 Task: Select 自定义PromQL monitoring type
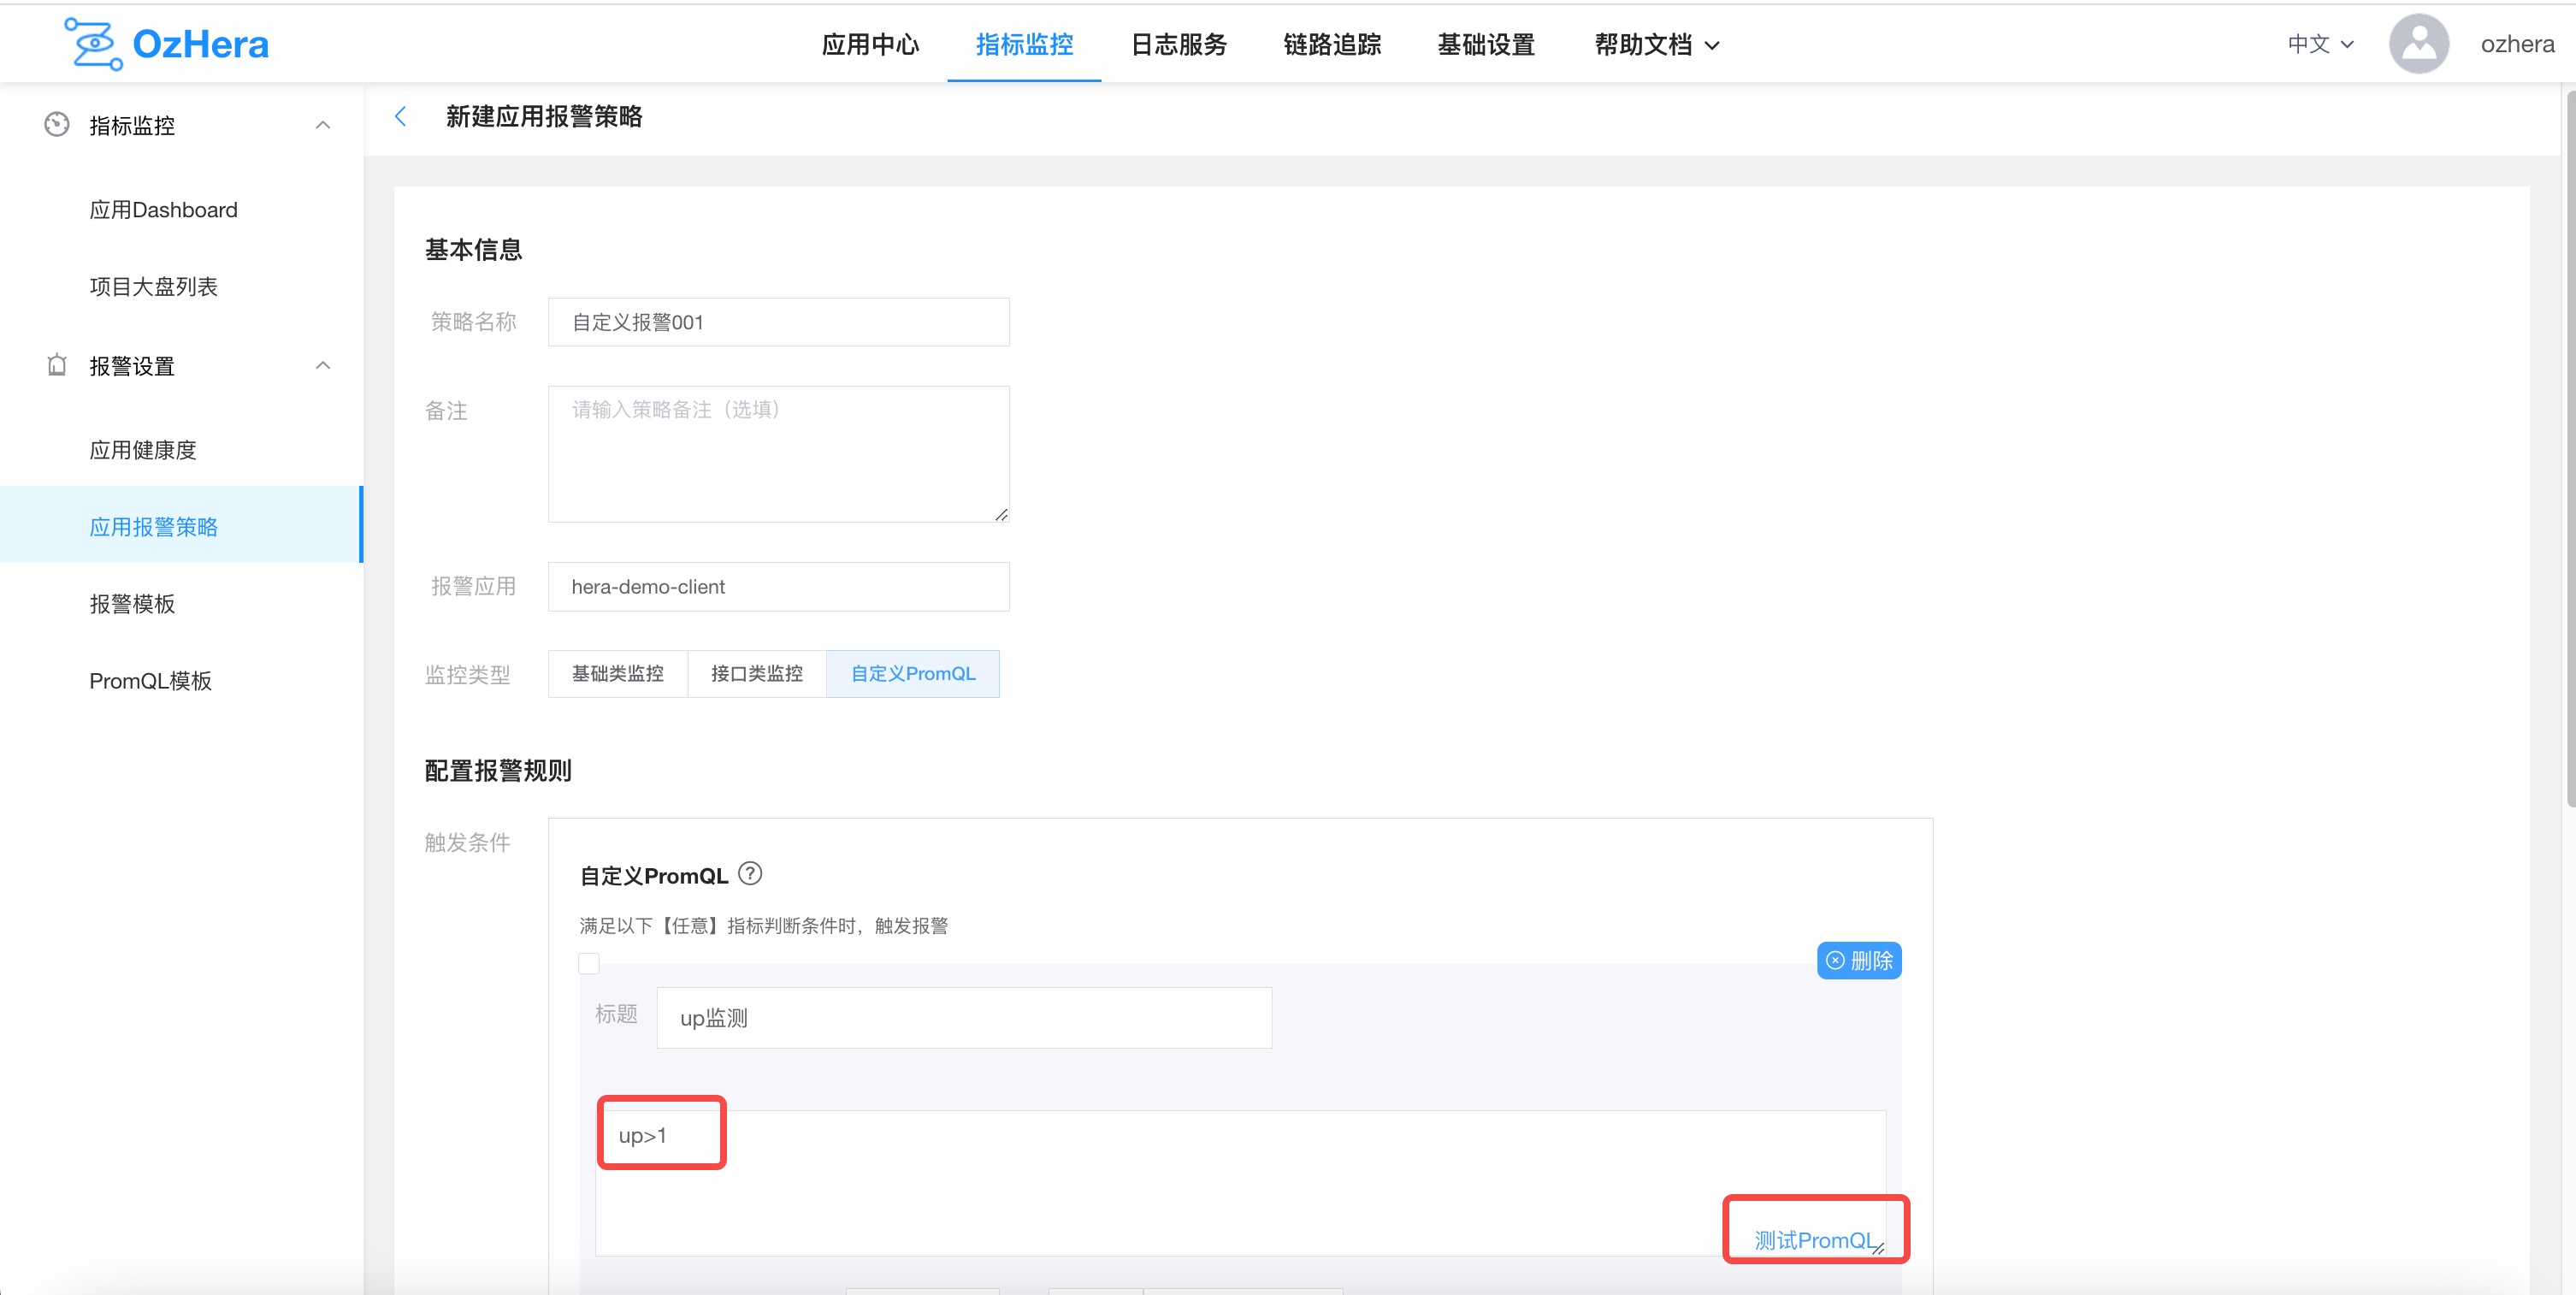pyautogui.click(x=913, y=674)
